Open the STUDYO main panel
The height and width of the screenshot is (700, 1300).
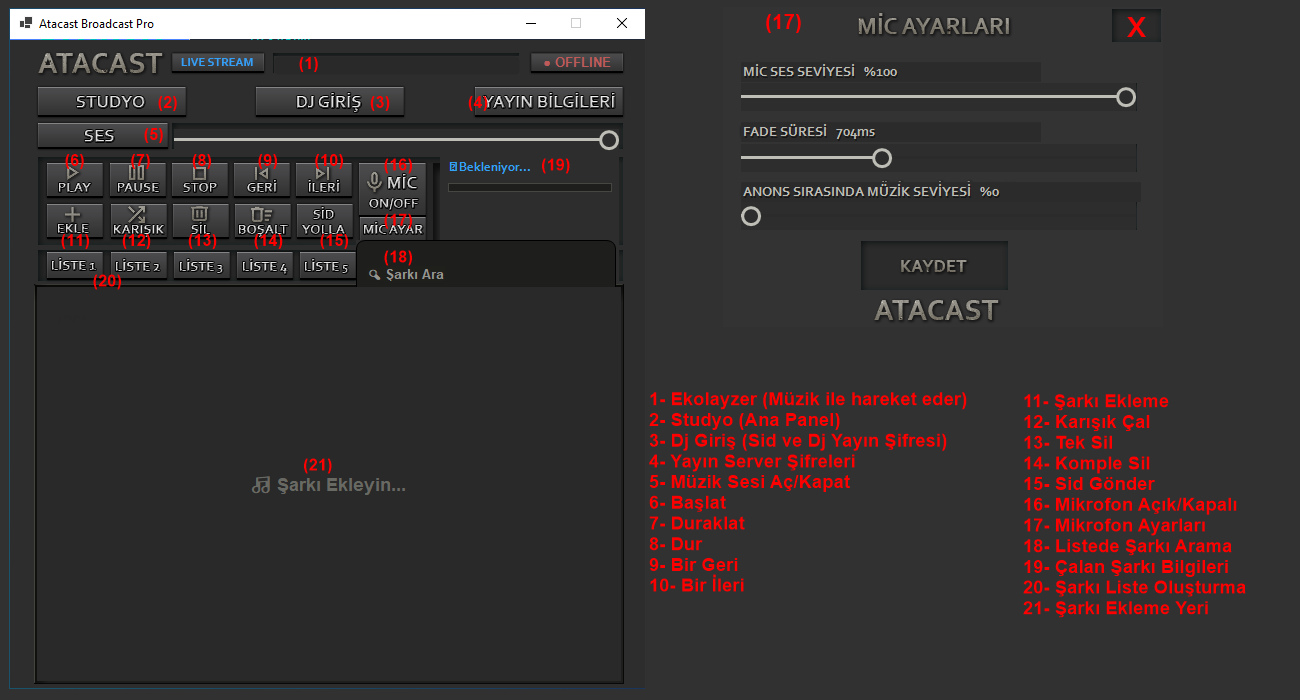coord(111,101)
